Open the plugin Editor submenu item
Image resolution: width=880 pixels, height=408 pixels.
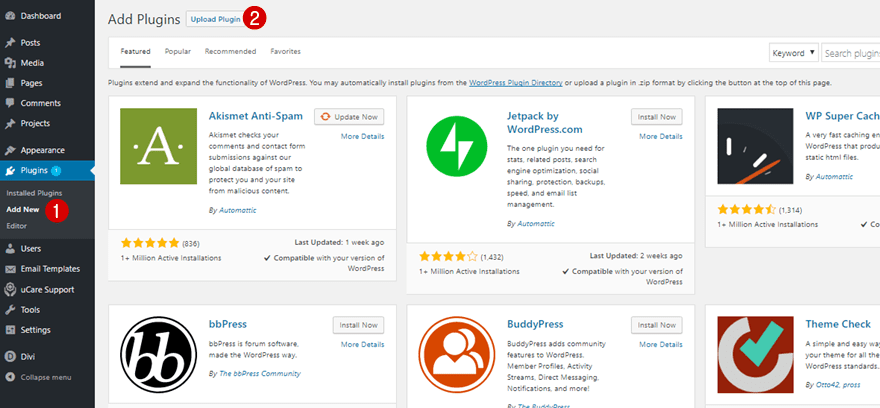(16, 226)
